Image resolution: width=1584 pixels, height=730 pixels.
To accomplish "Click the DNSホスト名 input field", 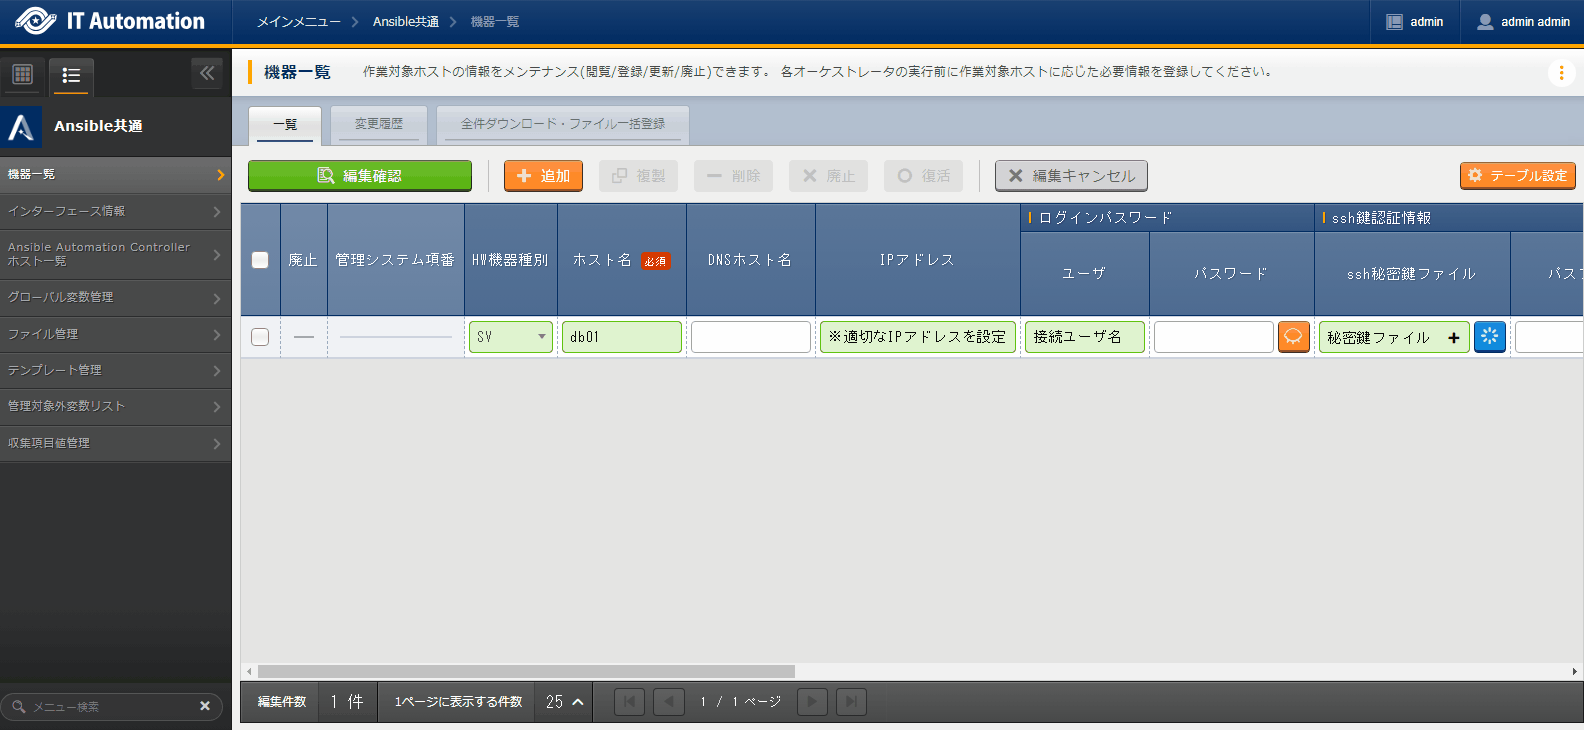I will pyautogui.click(x=751, y=337).
